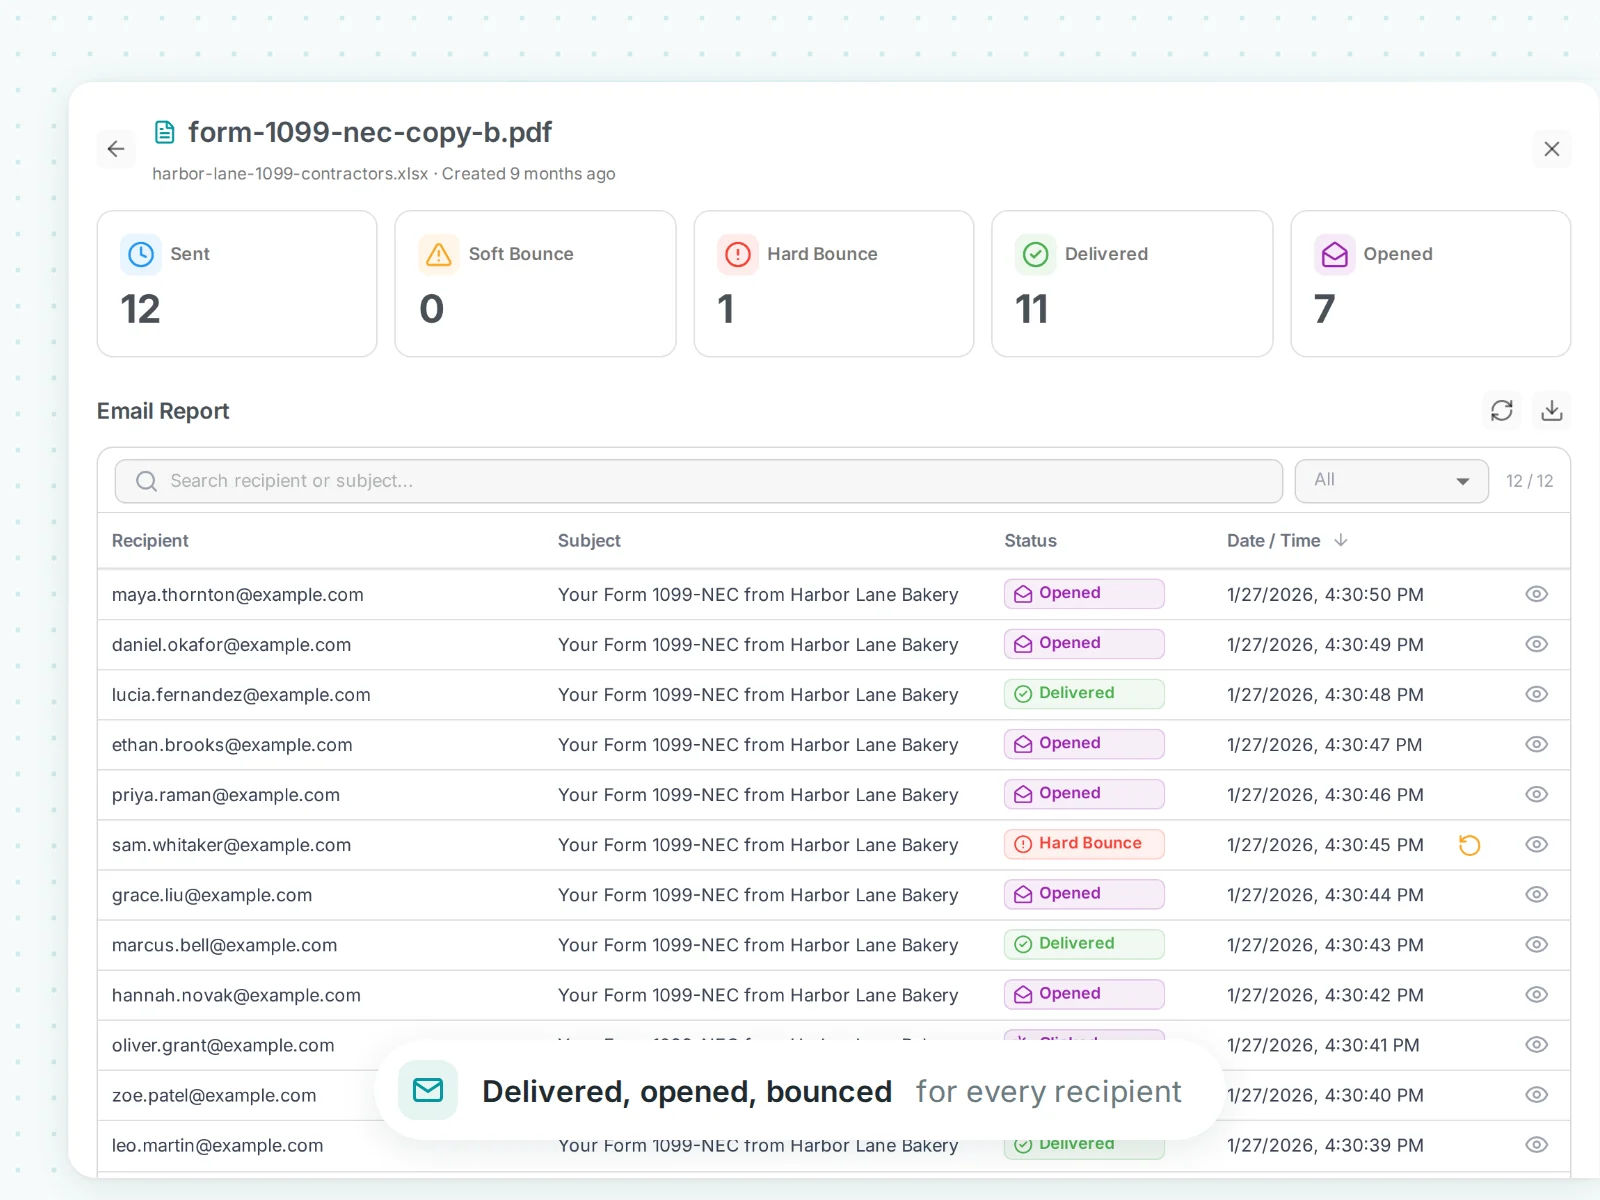Click recipient zoe.patel@example.com
Image resolution: width=1600 pixels, height=1200 pixels.
214,1095
